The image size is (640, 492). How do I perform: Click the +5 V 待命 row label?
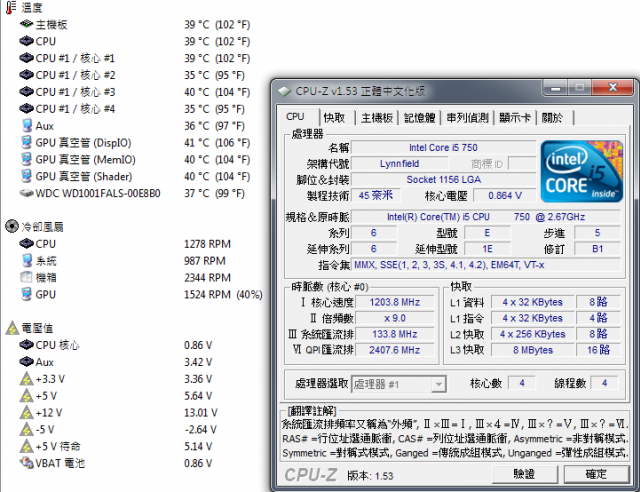point(58,446)
